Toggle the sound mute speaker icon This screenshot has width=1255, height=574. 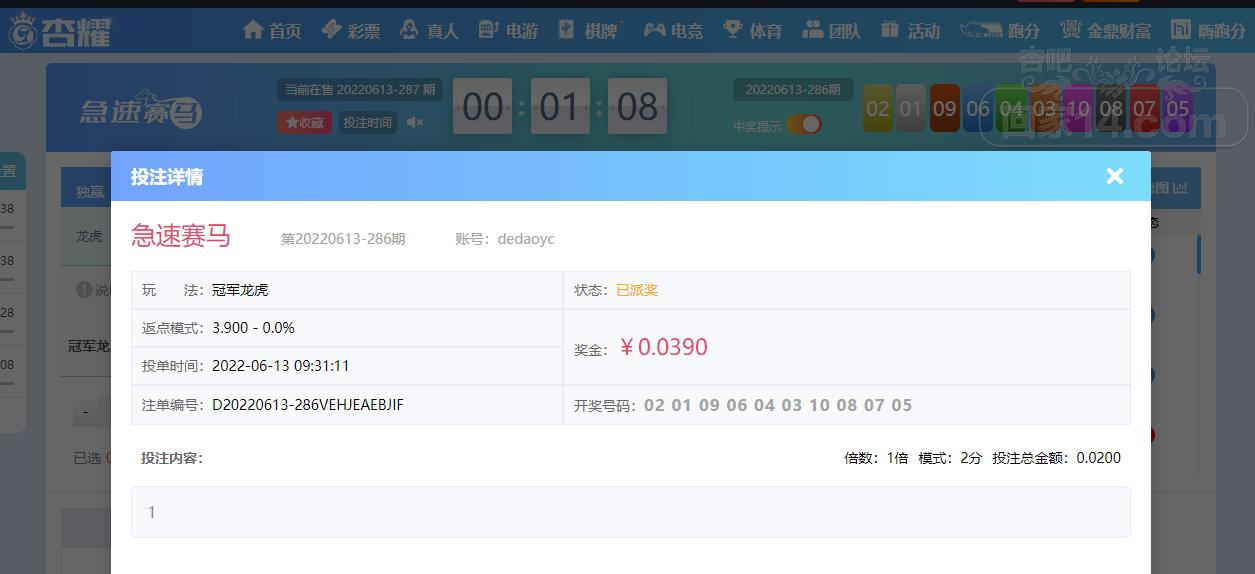[x=415, y=122]
